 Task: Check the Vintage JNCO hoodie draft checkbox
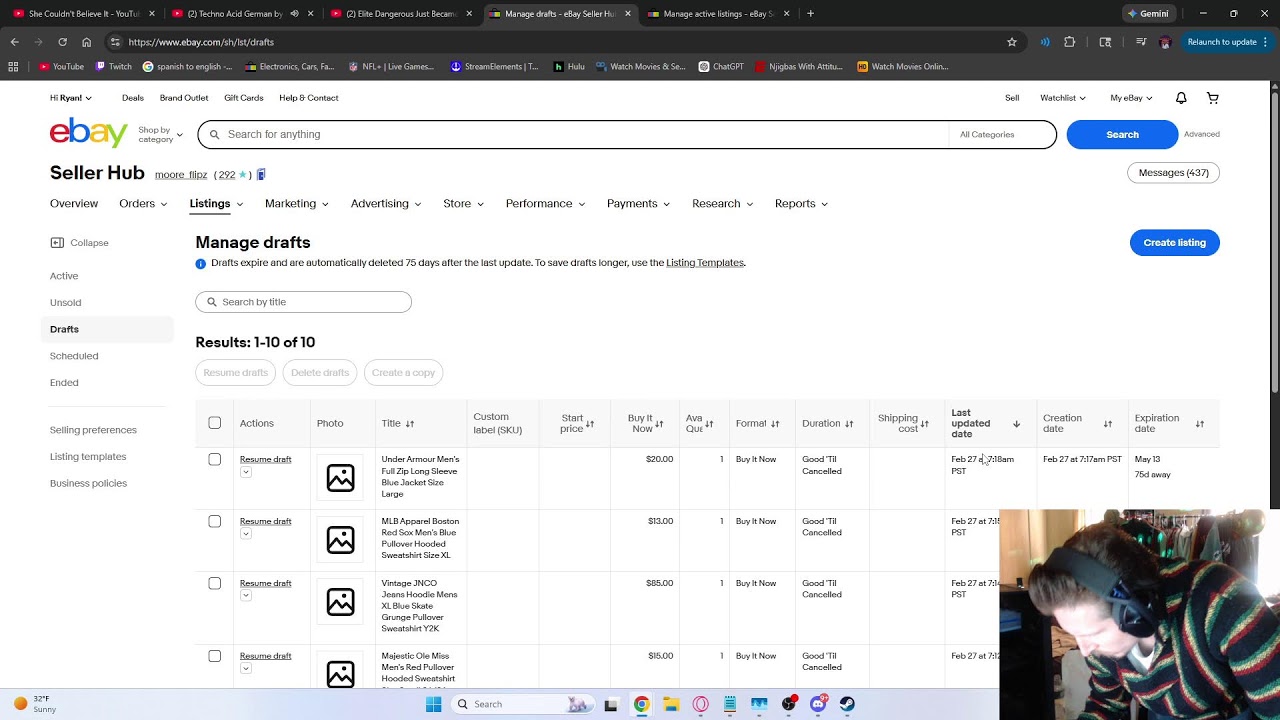tap(214, 583)
